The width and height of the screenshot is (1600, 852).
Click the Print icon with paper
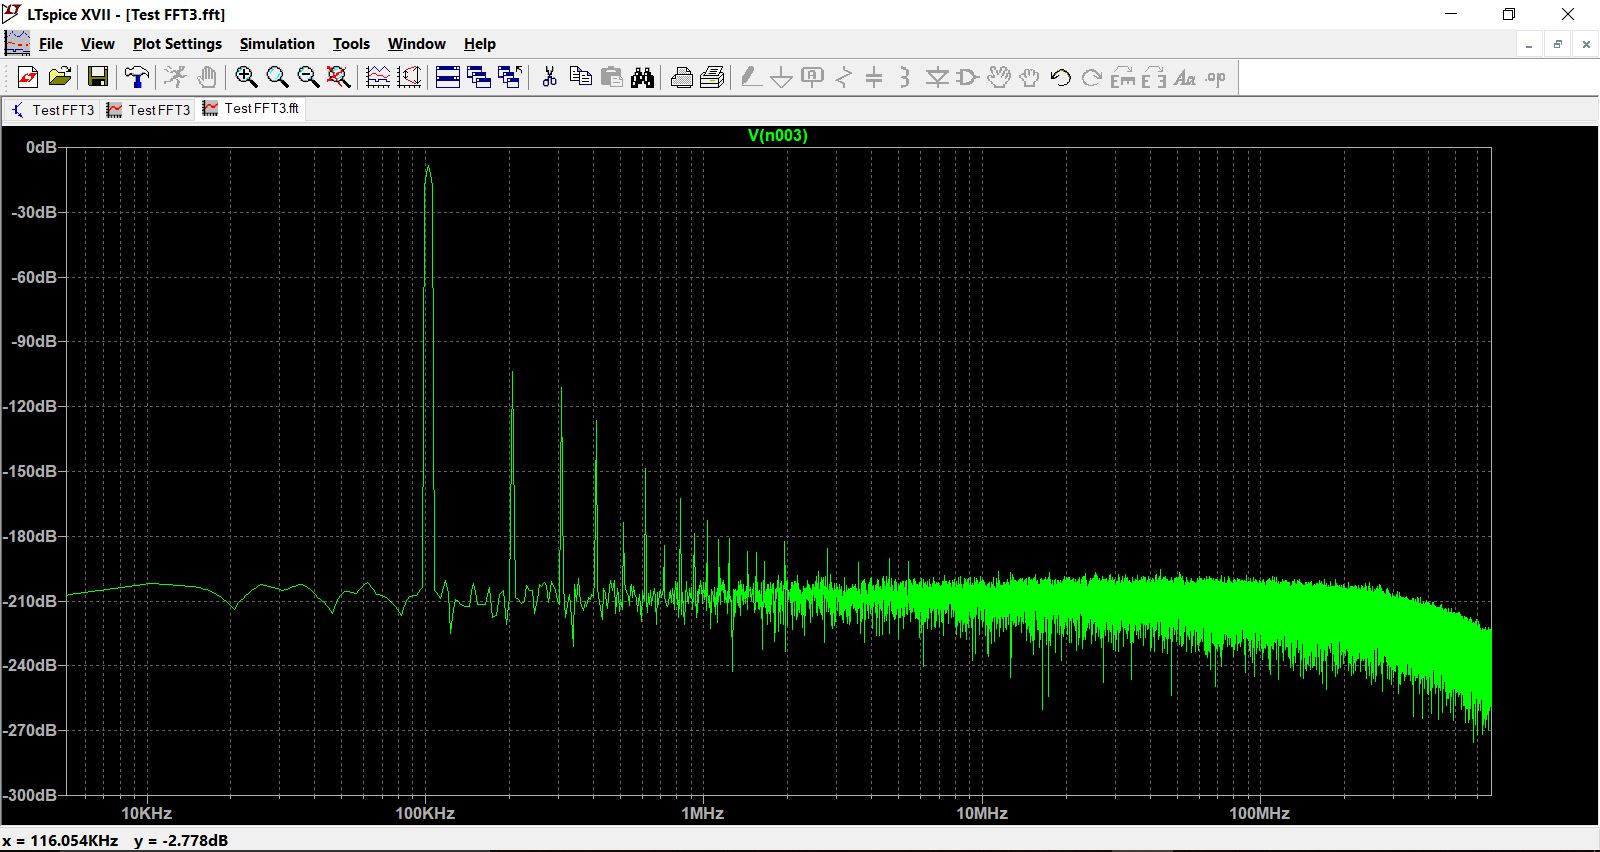713,77
